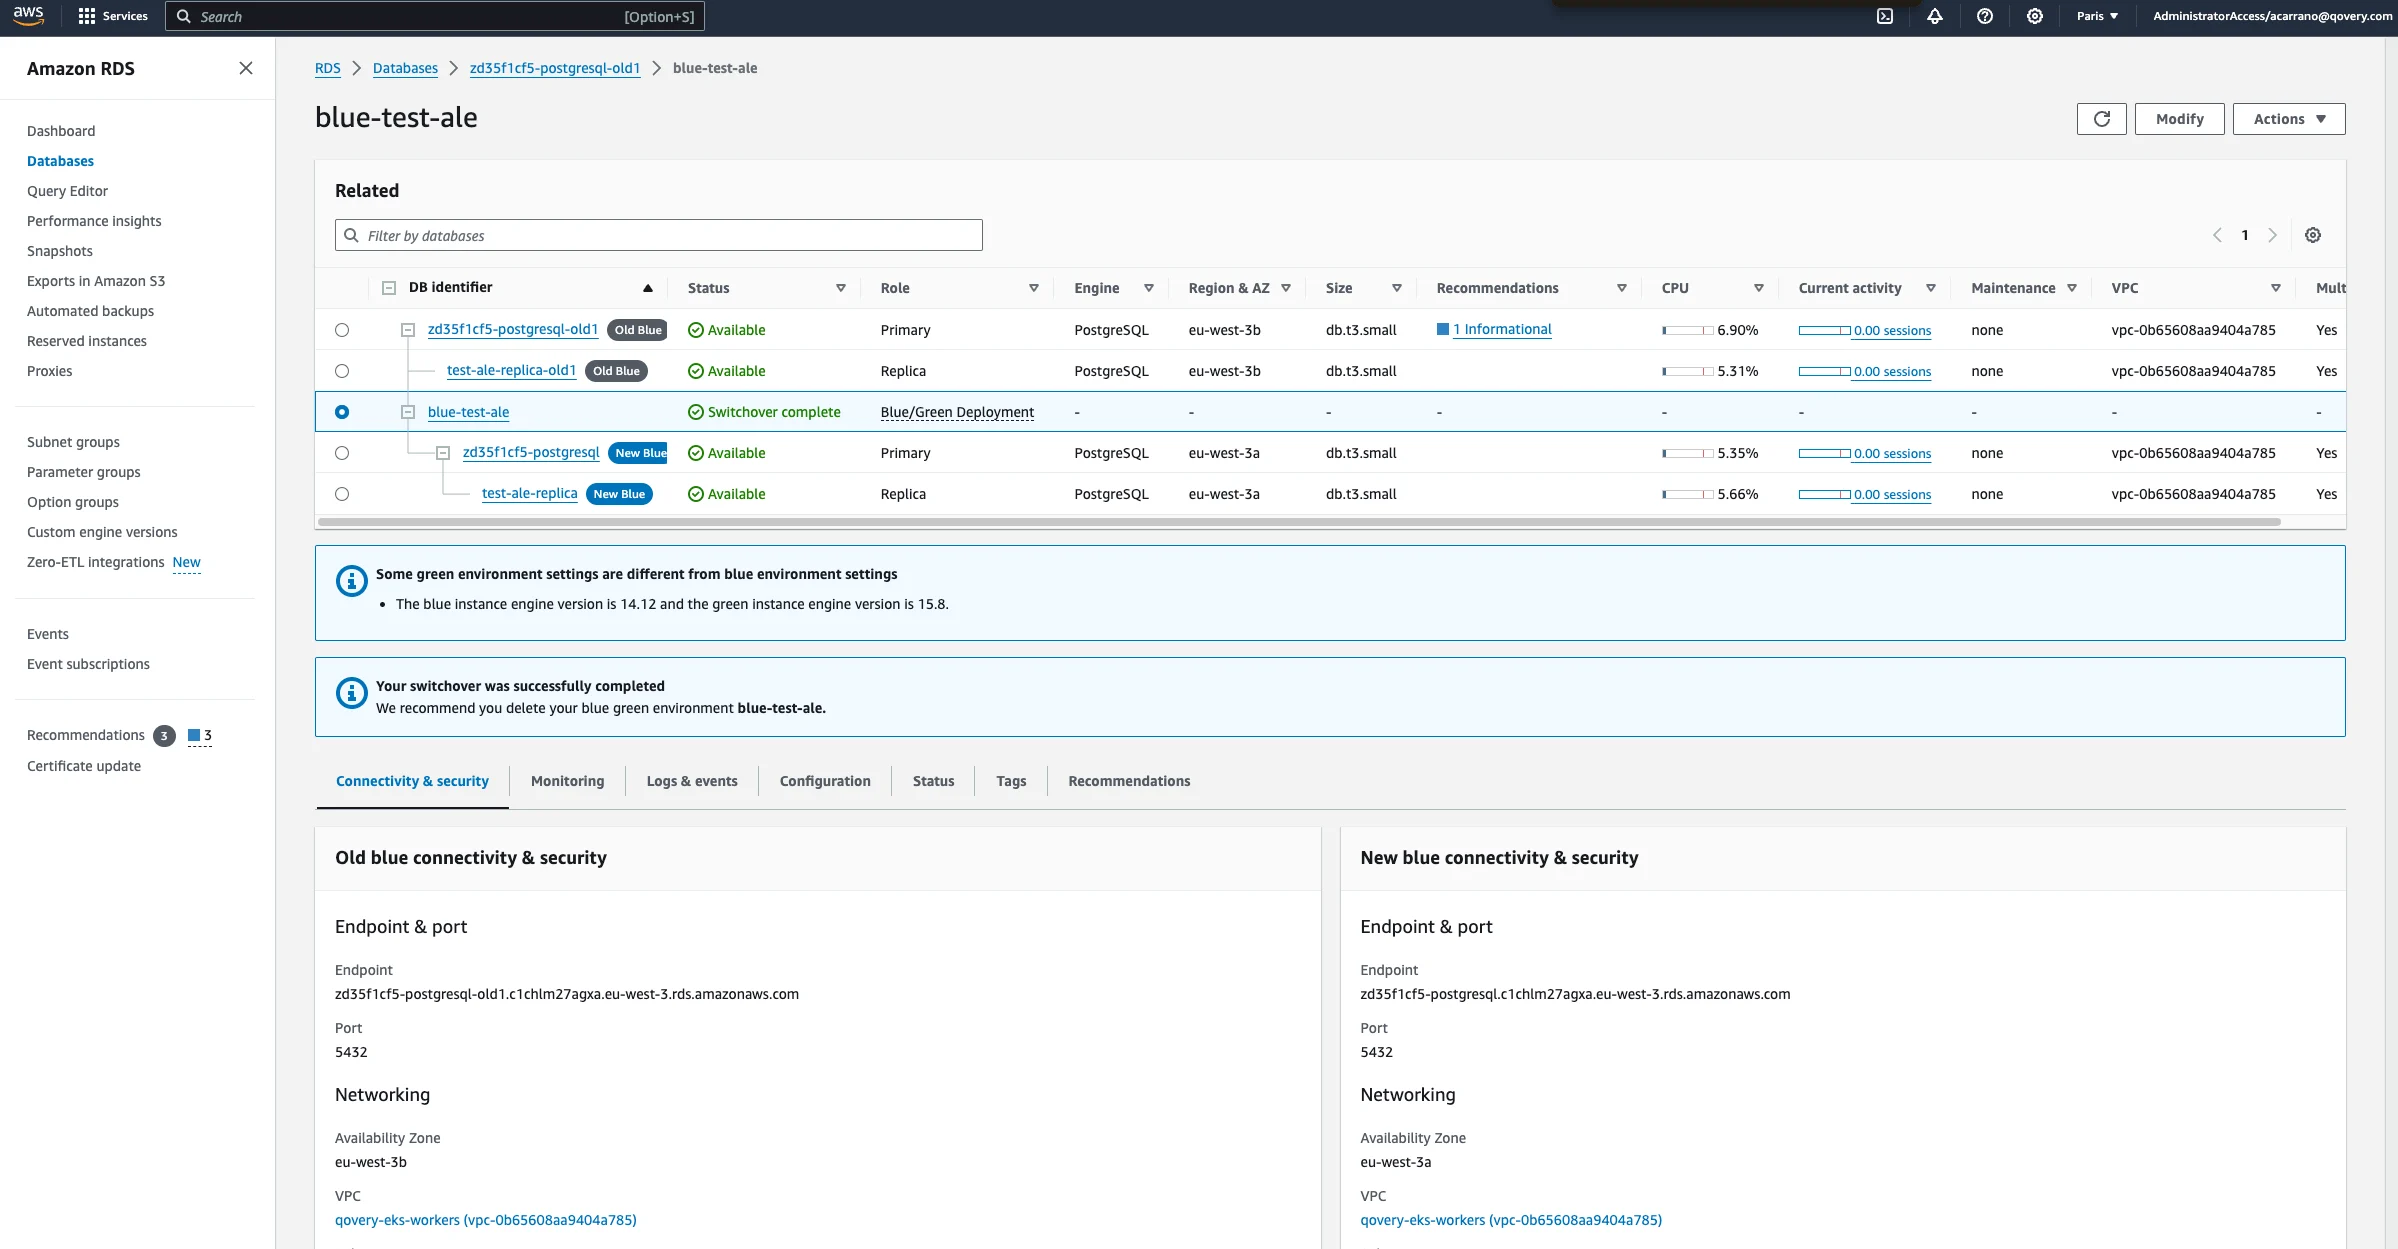Image resolution: width=2398 pixels, height=1249 pixels.
Task: Focus the Filter by databases field
Action: coord(659,235)
